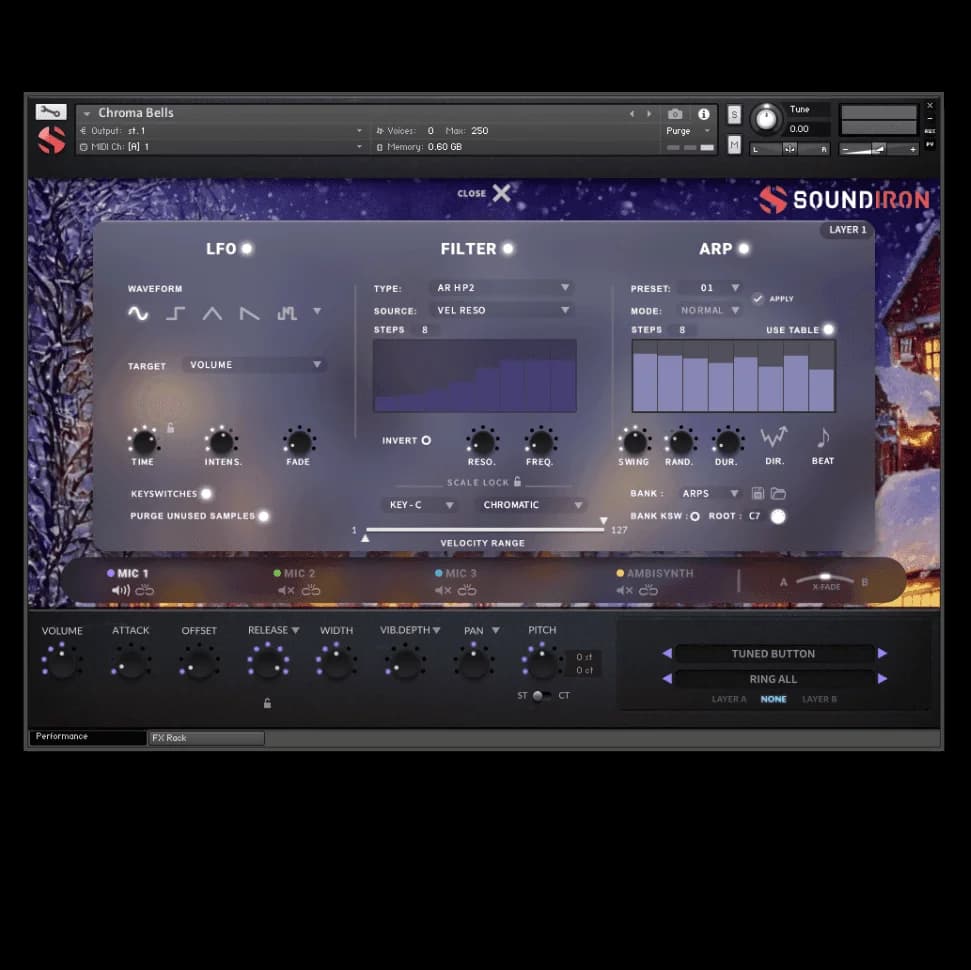Enable the KEYSWITCHES toggle
This screenshot has width=971, height=970.
pos(206,493)
